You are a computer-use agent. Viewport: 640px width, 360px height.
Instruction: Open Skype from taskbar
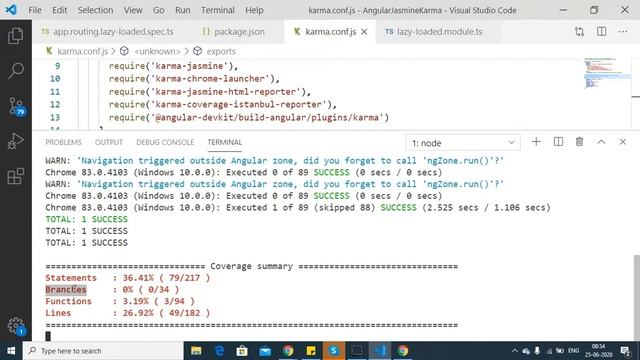pyautogui.click(x=333, y=351)
